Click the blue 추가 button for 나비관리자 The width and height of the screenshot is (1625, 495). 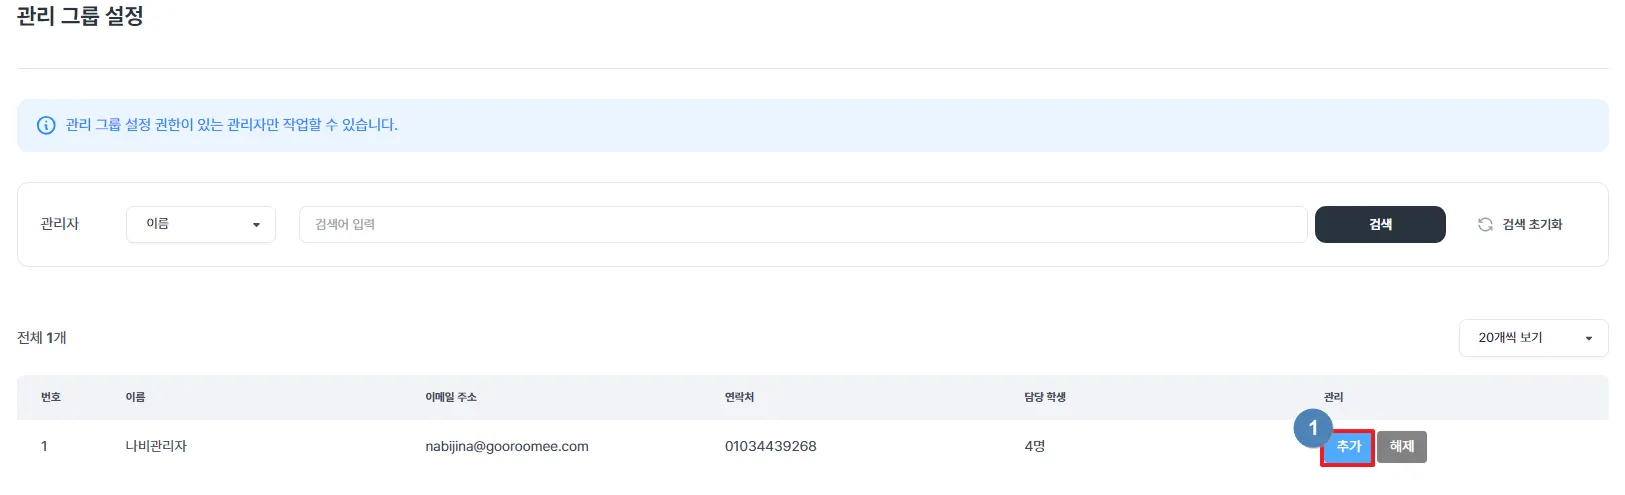1348,447
